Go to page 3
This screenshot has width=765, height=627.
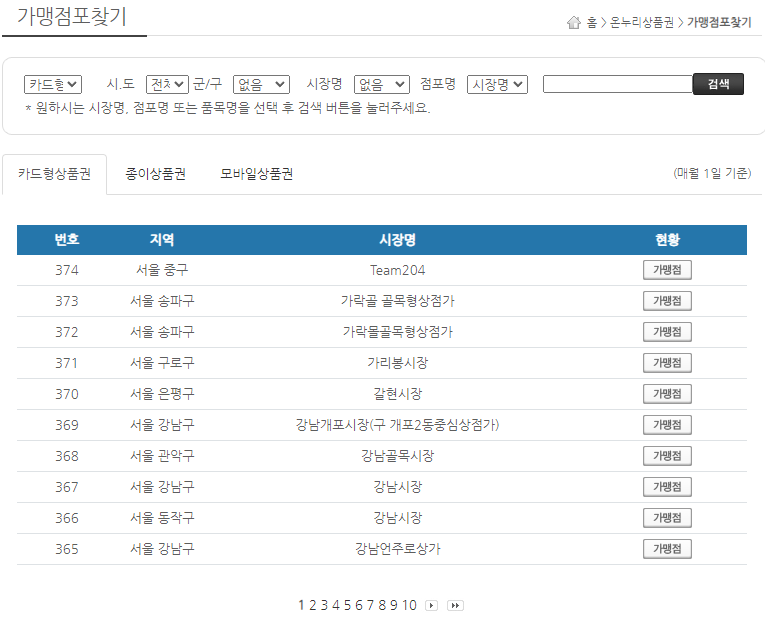tap(324, 606)
